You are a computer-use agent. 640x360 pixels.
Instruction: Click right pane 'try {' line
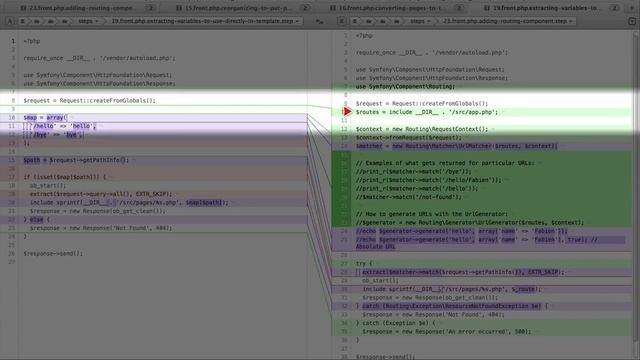coord(364,264)
